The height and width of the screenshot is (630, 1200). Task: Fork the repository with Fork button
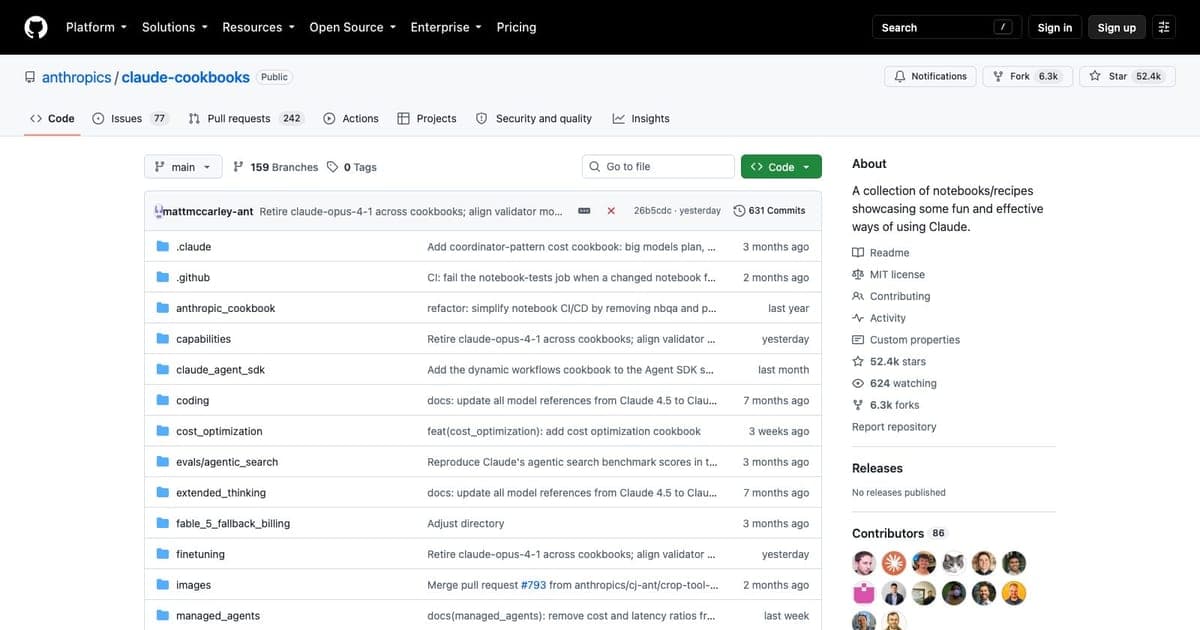(1027, 76)
